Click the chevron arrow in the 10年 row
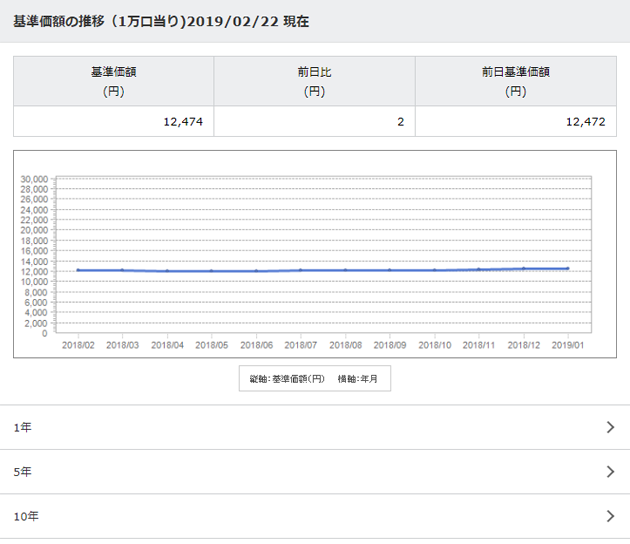Viewport: 630px width, 544px height. pos(610,517)
